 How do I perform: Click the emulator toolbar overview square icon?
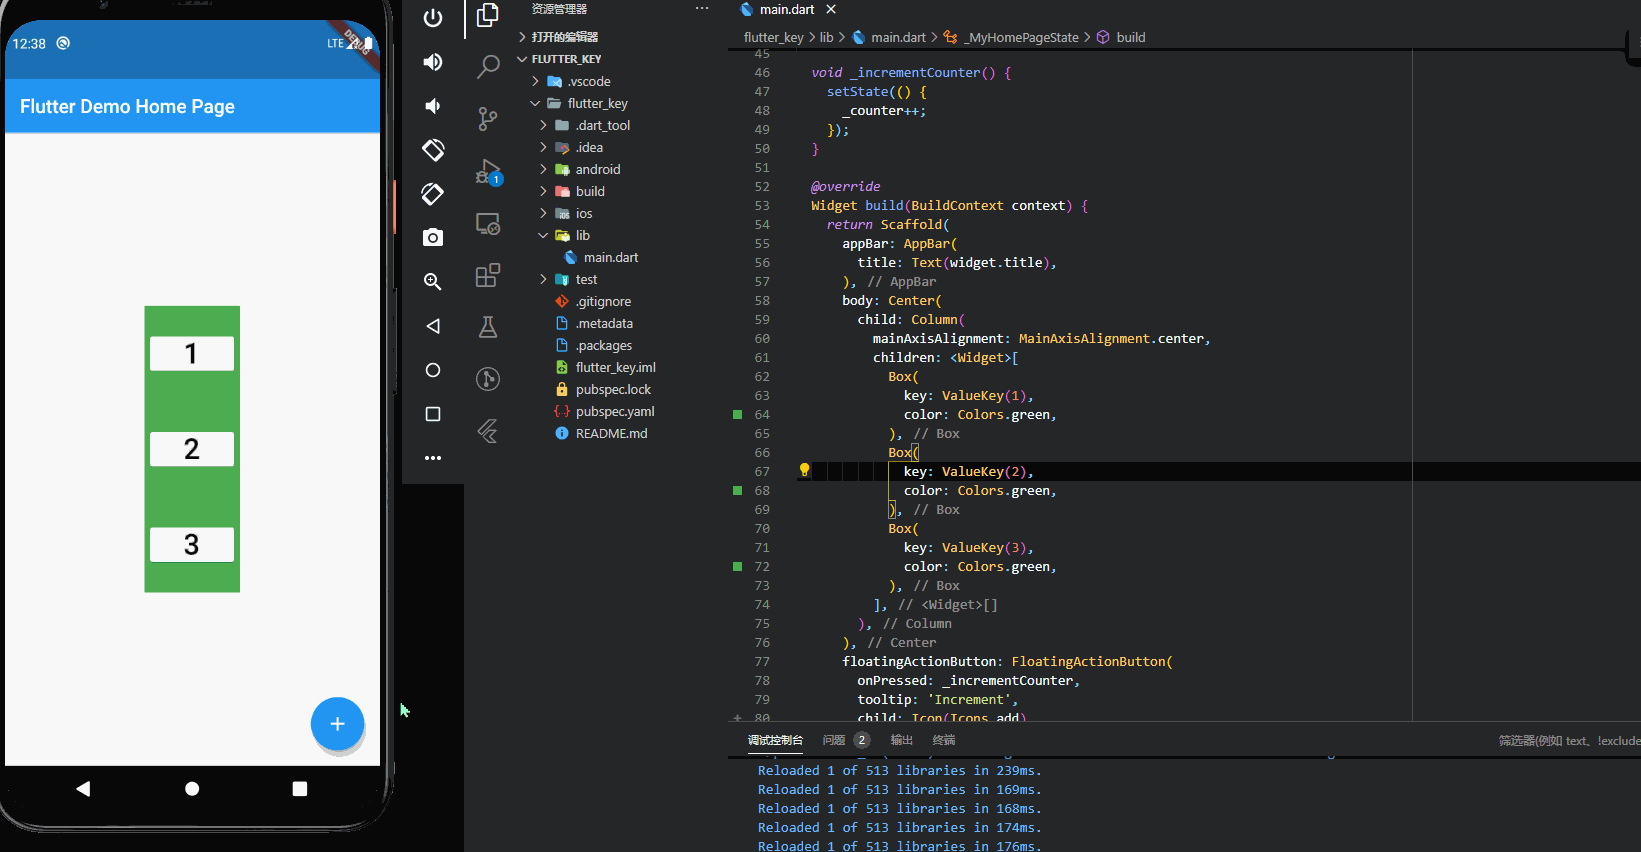pyautogui.click(x=433, y=414)
